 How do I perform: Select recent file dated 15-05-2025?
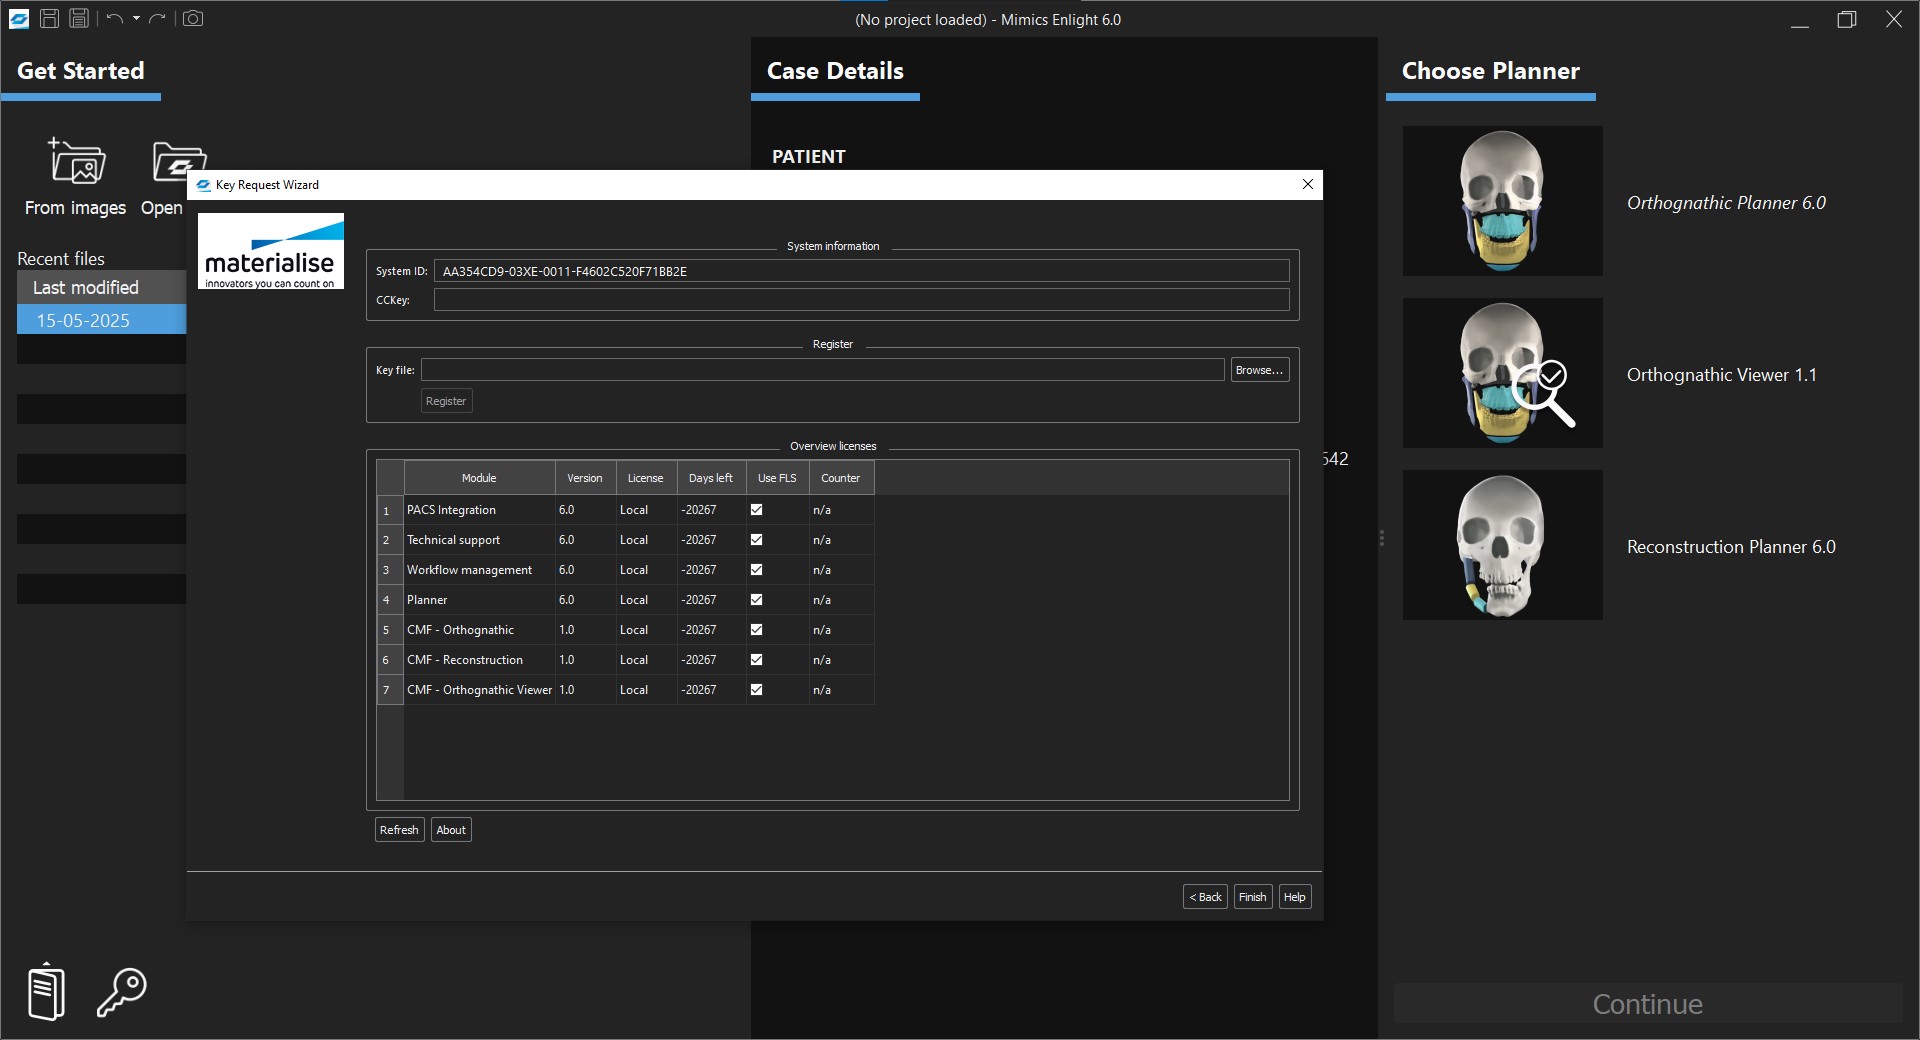(101, 320)
